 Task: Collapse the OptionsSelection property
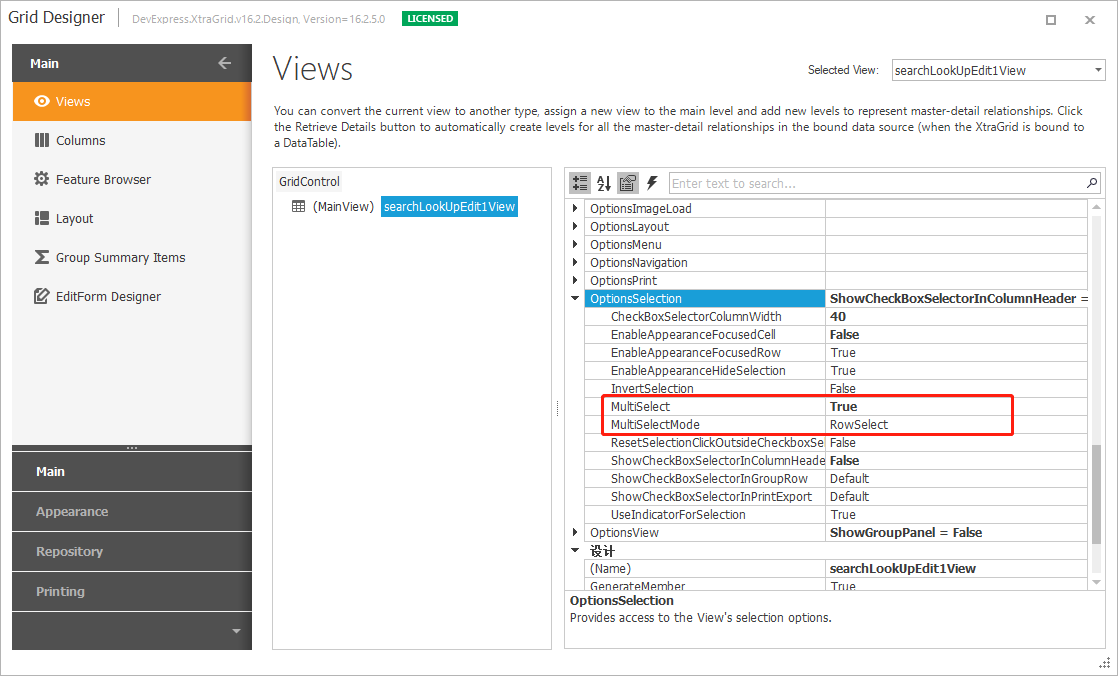pyautogui.click(x=575, y=298)
